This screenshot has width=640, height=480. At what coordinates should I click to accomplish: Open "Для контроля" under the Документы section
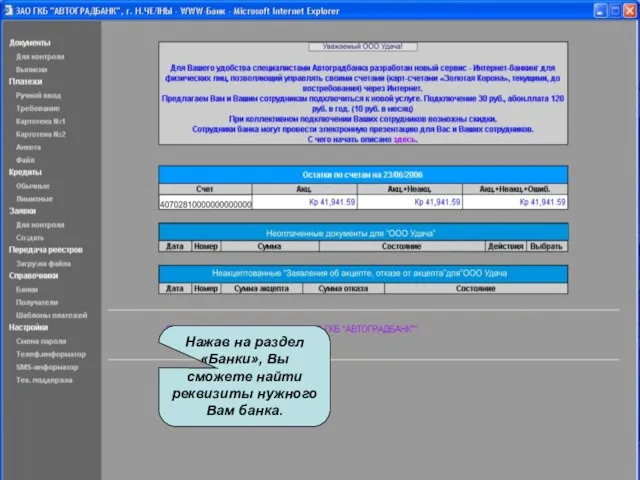(40, 57)
